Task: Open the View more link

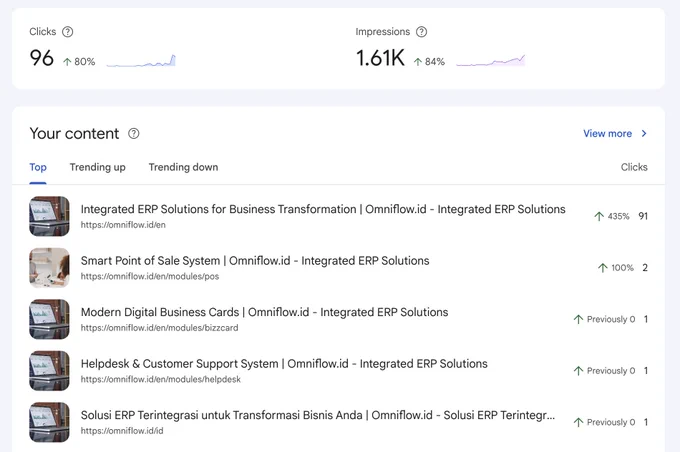Action: (607, 134)
